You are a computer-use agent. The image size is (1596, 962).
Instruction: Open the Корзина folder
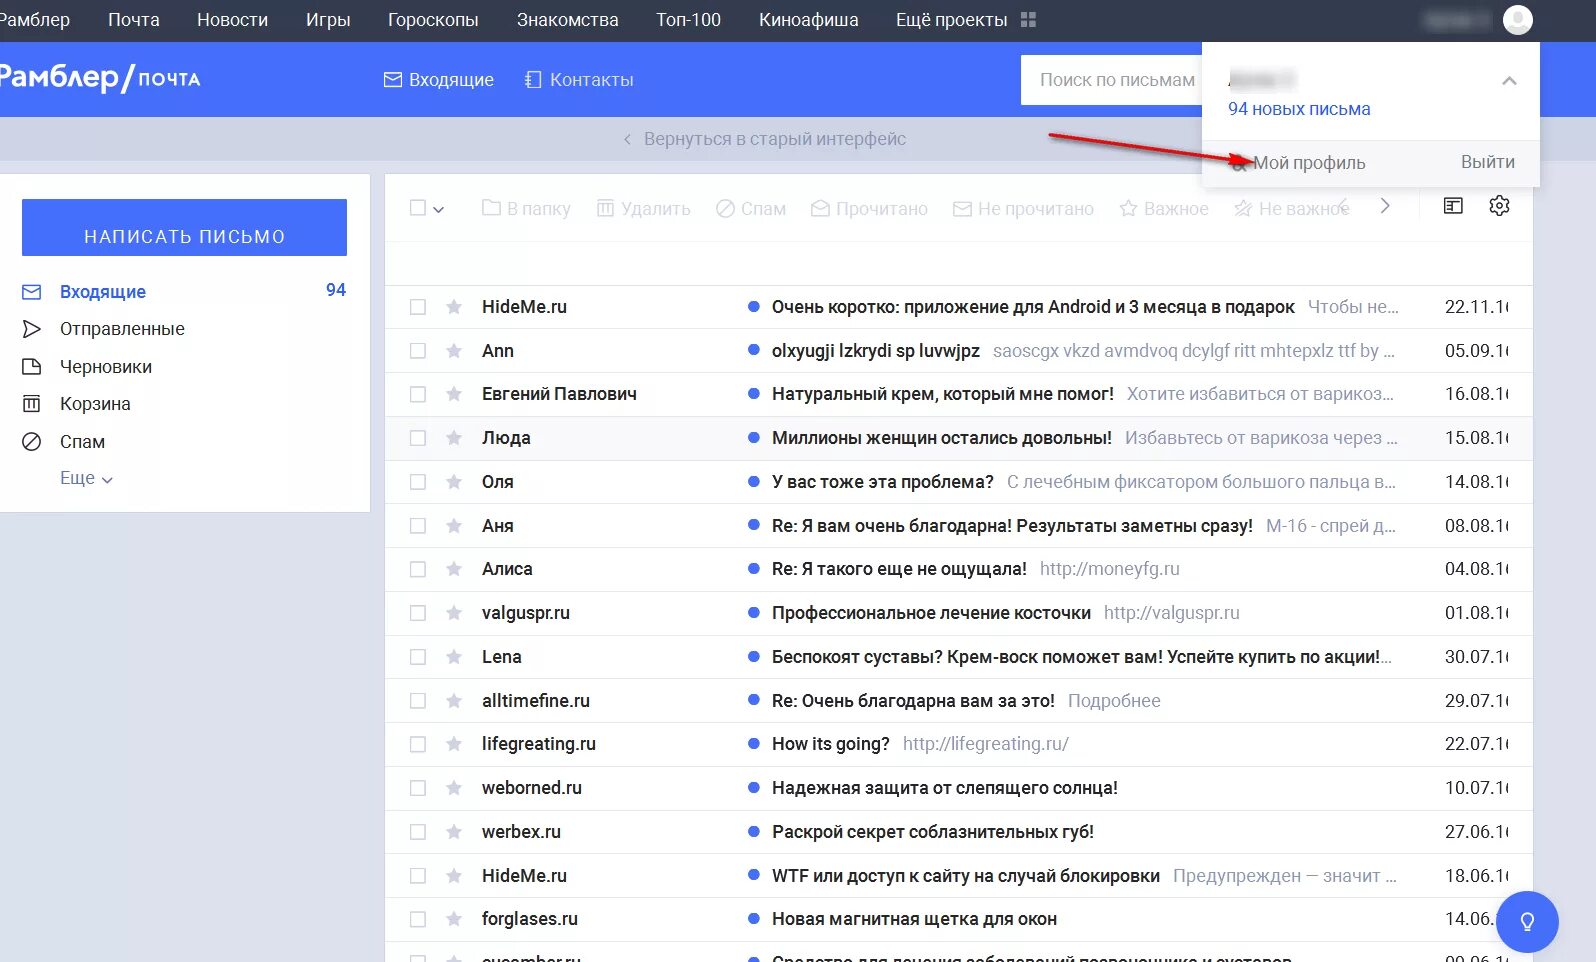(x=95, y=404)
